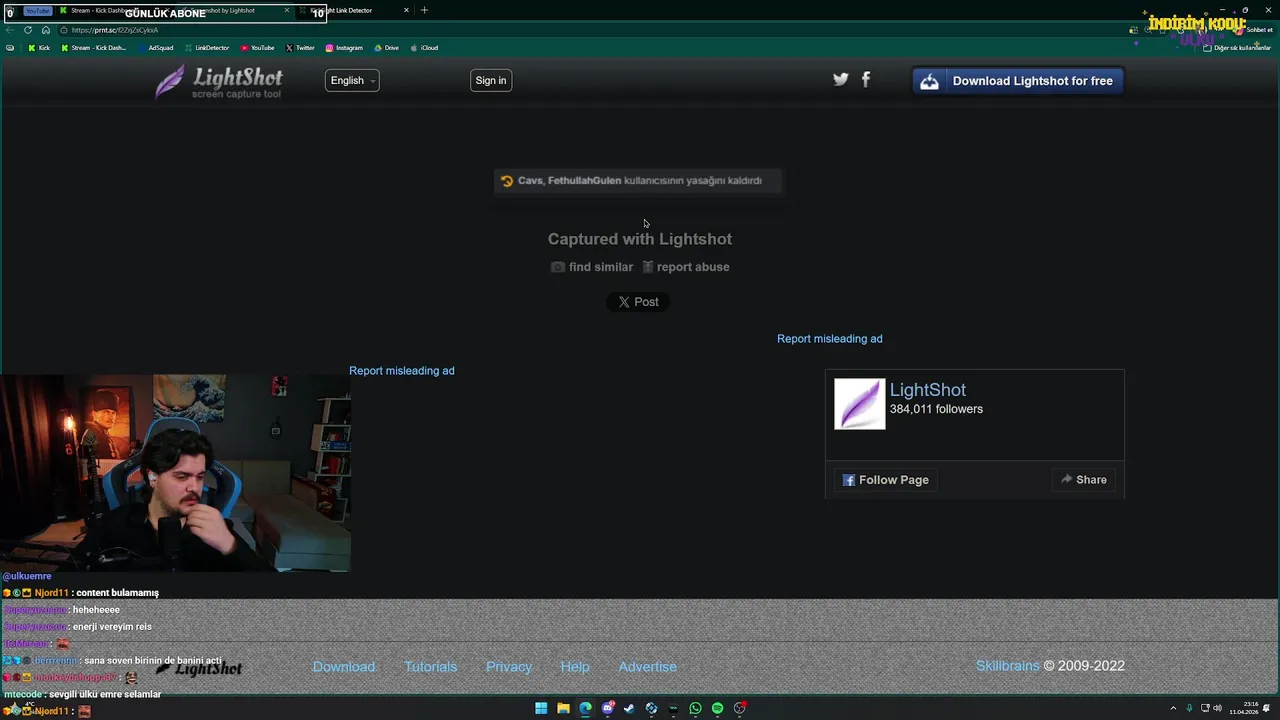Close the Link Detector tab
The width and height of the screenshot is (1280, 720).
click(406, 11)
